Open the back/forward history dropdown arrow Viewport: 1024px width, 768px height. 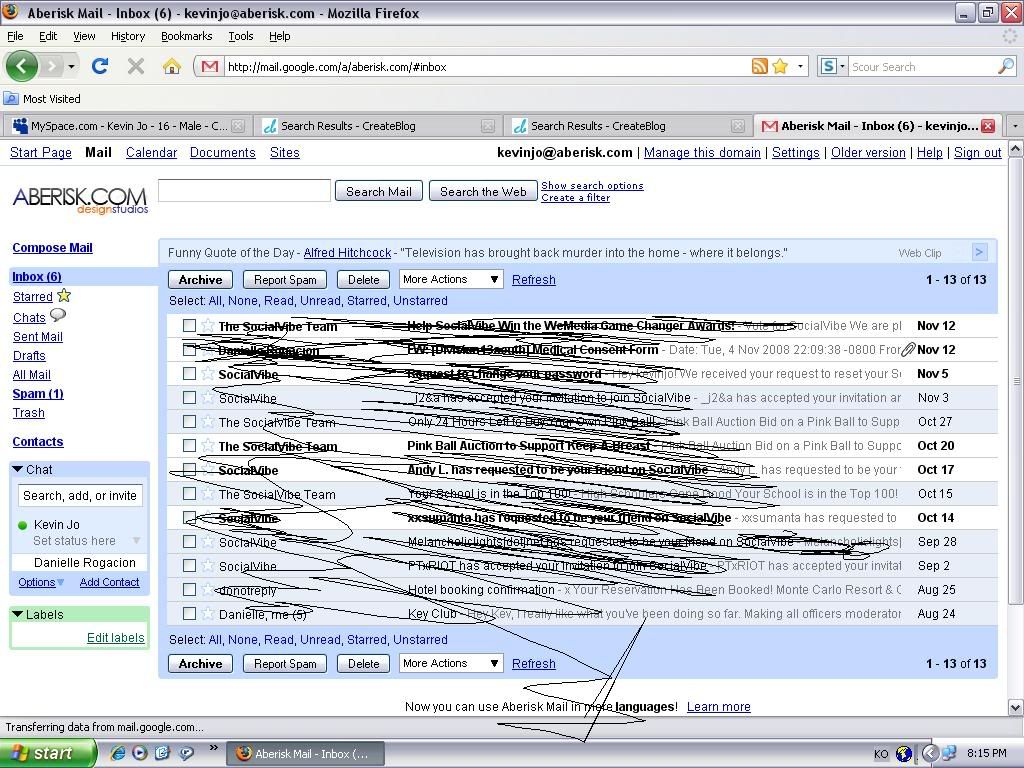[x=71, y=66]
